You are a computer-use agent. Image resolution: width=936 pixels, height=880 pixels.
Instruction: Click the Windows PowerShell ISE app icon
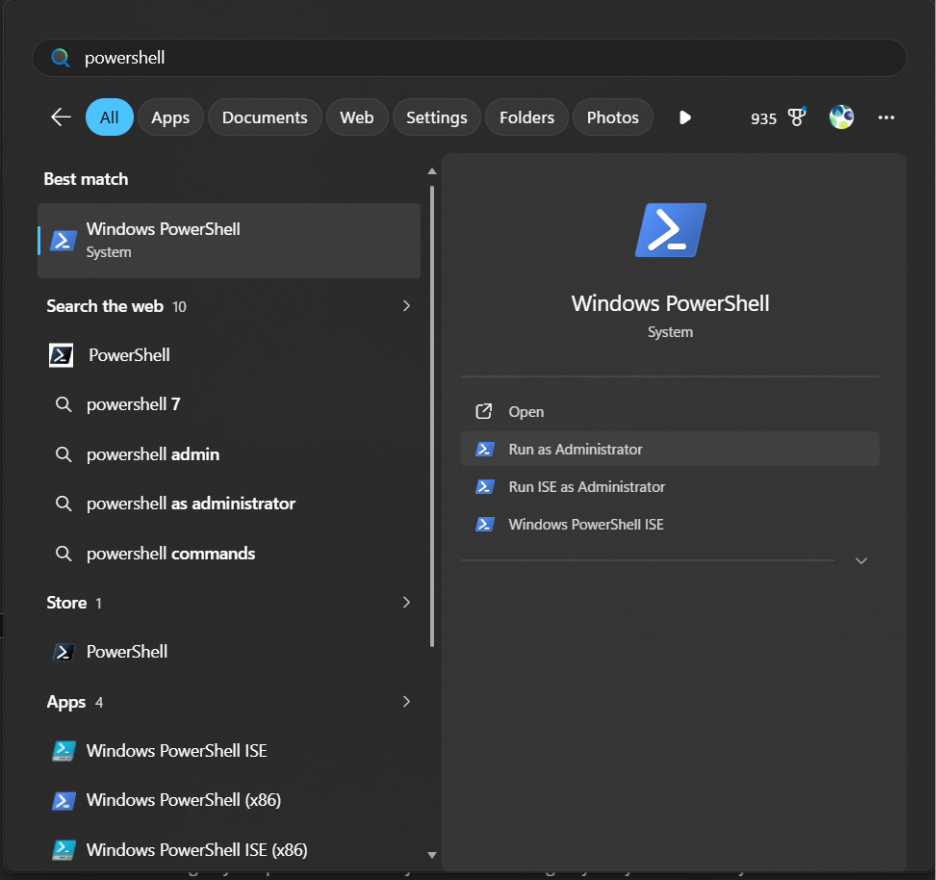tap(63, 751)
